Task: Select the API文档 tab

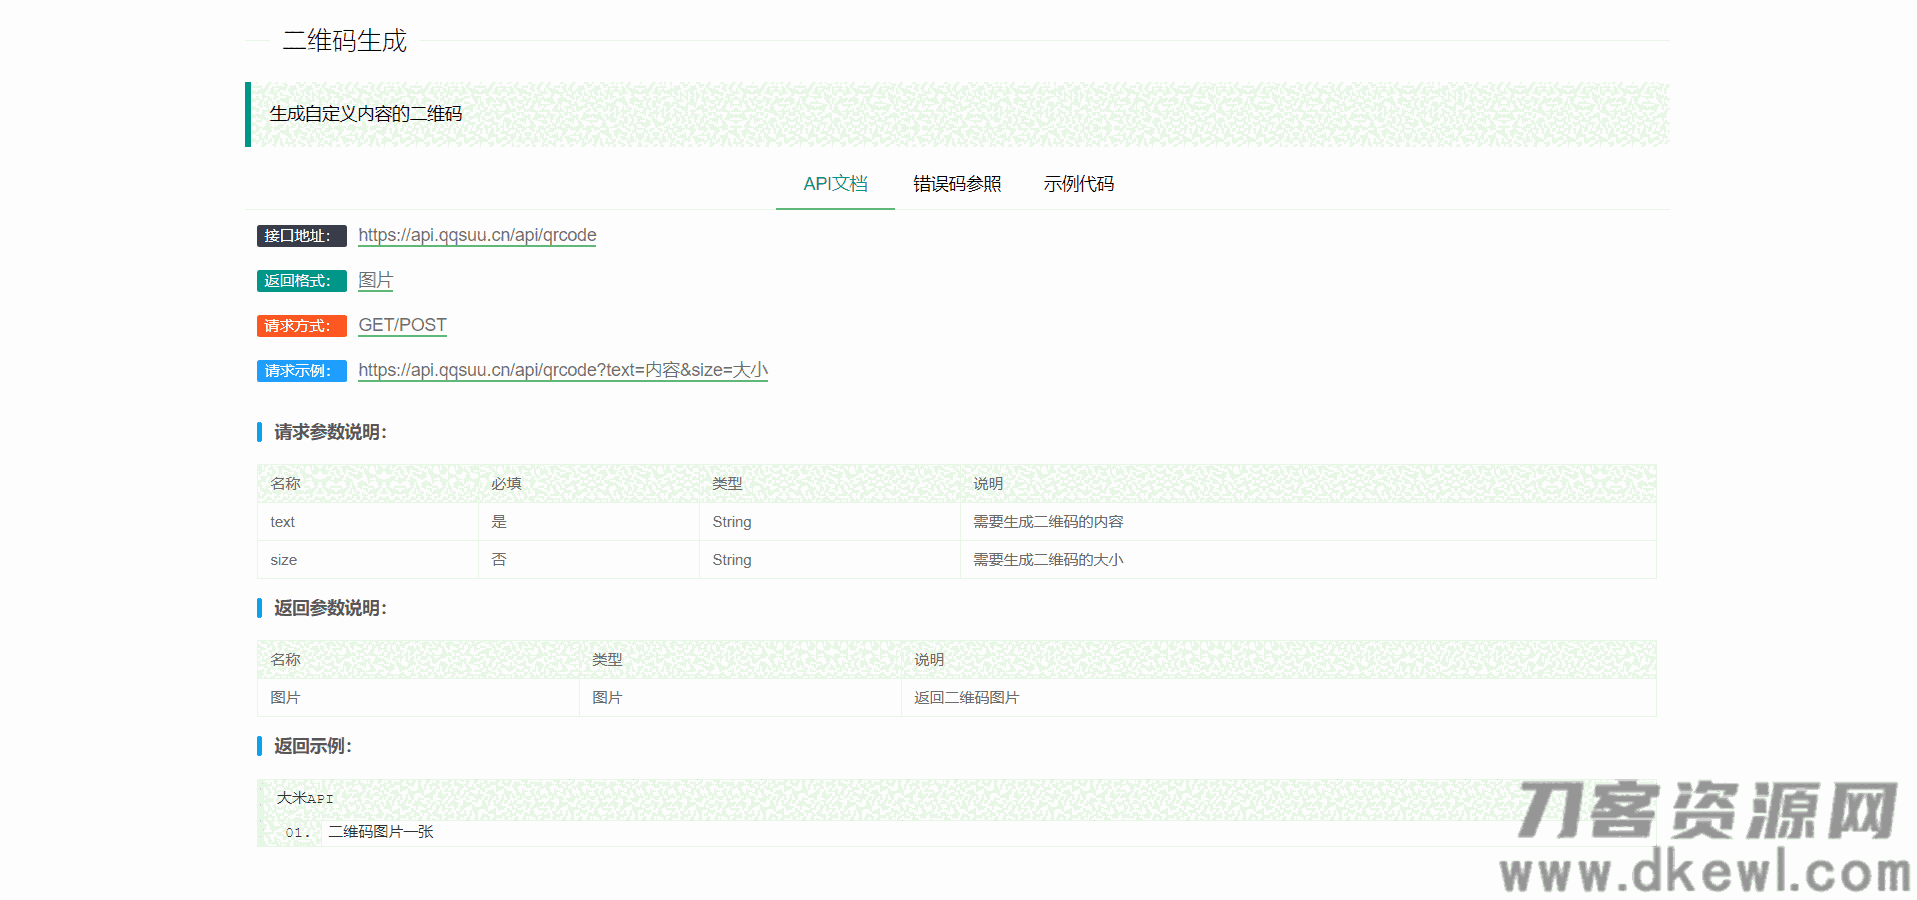Action: (x=835, y=184)
